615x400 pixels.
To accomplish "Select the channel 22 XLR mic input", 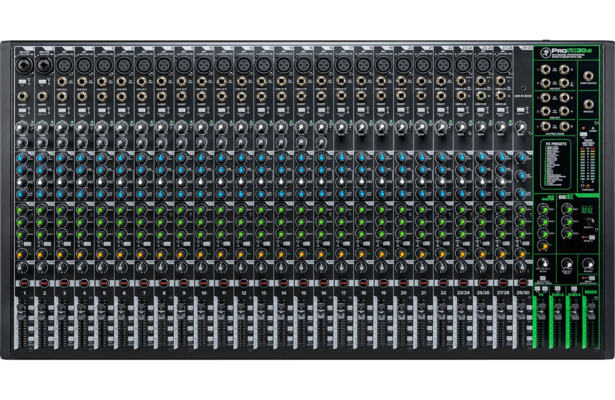I will tap(443, 65).
